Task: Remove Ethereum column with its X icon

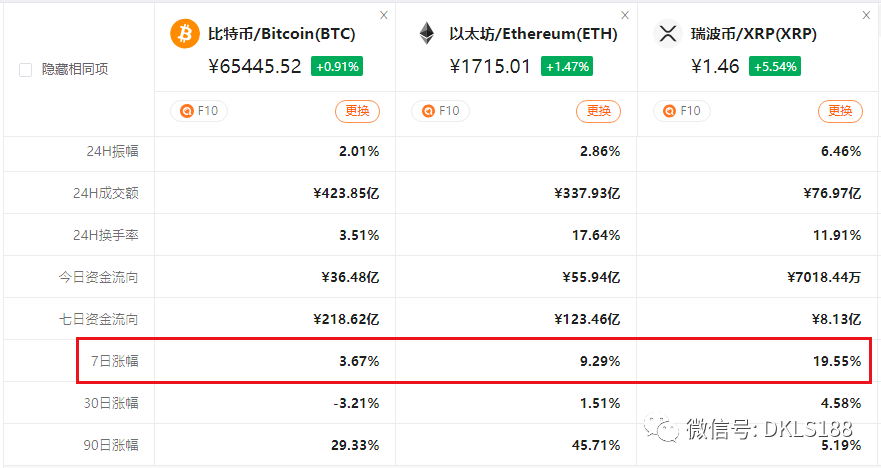Action: tap(625, 15)
